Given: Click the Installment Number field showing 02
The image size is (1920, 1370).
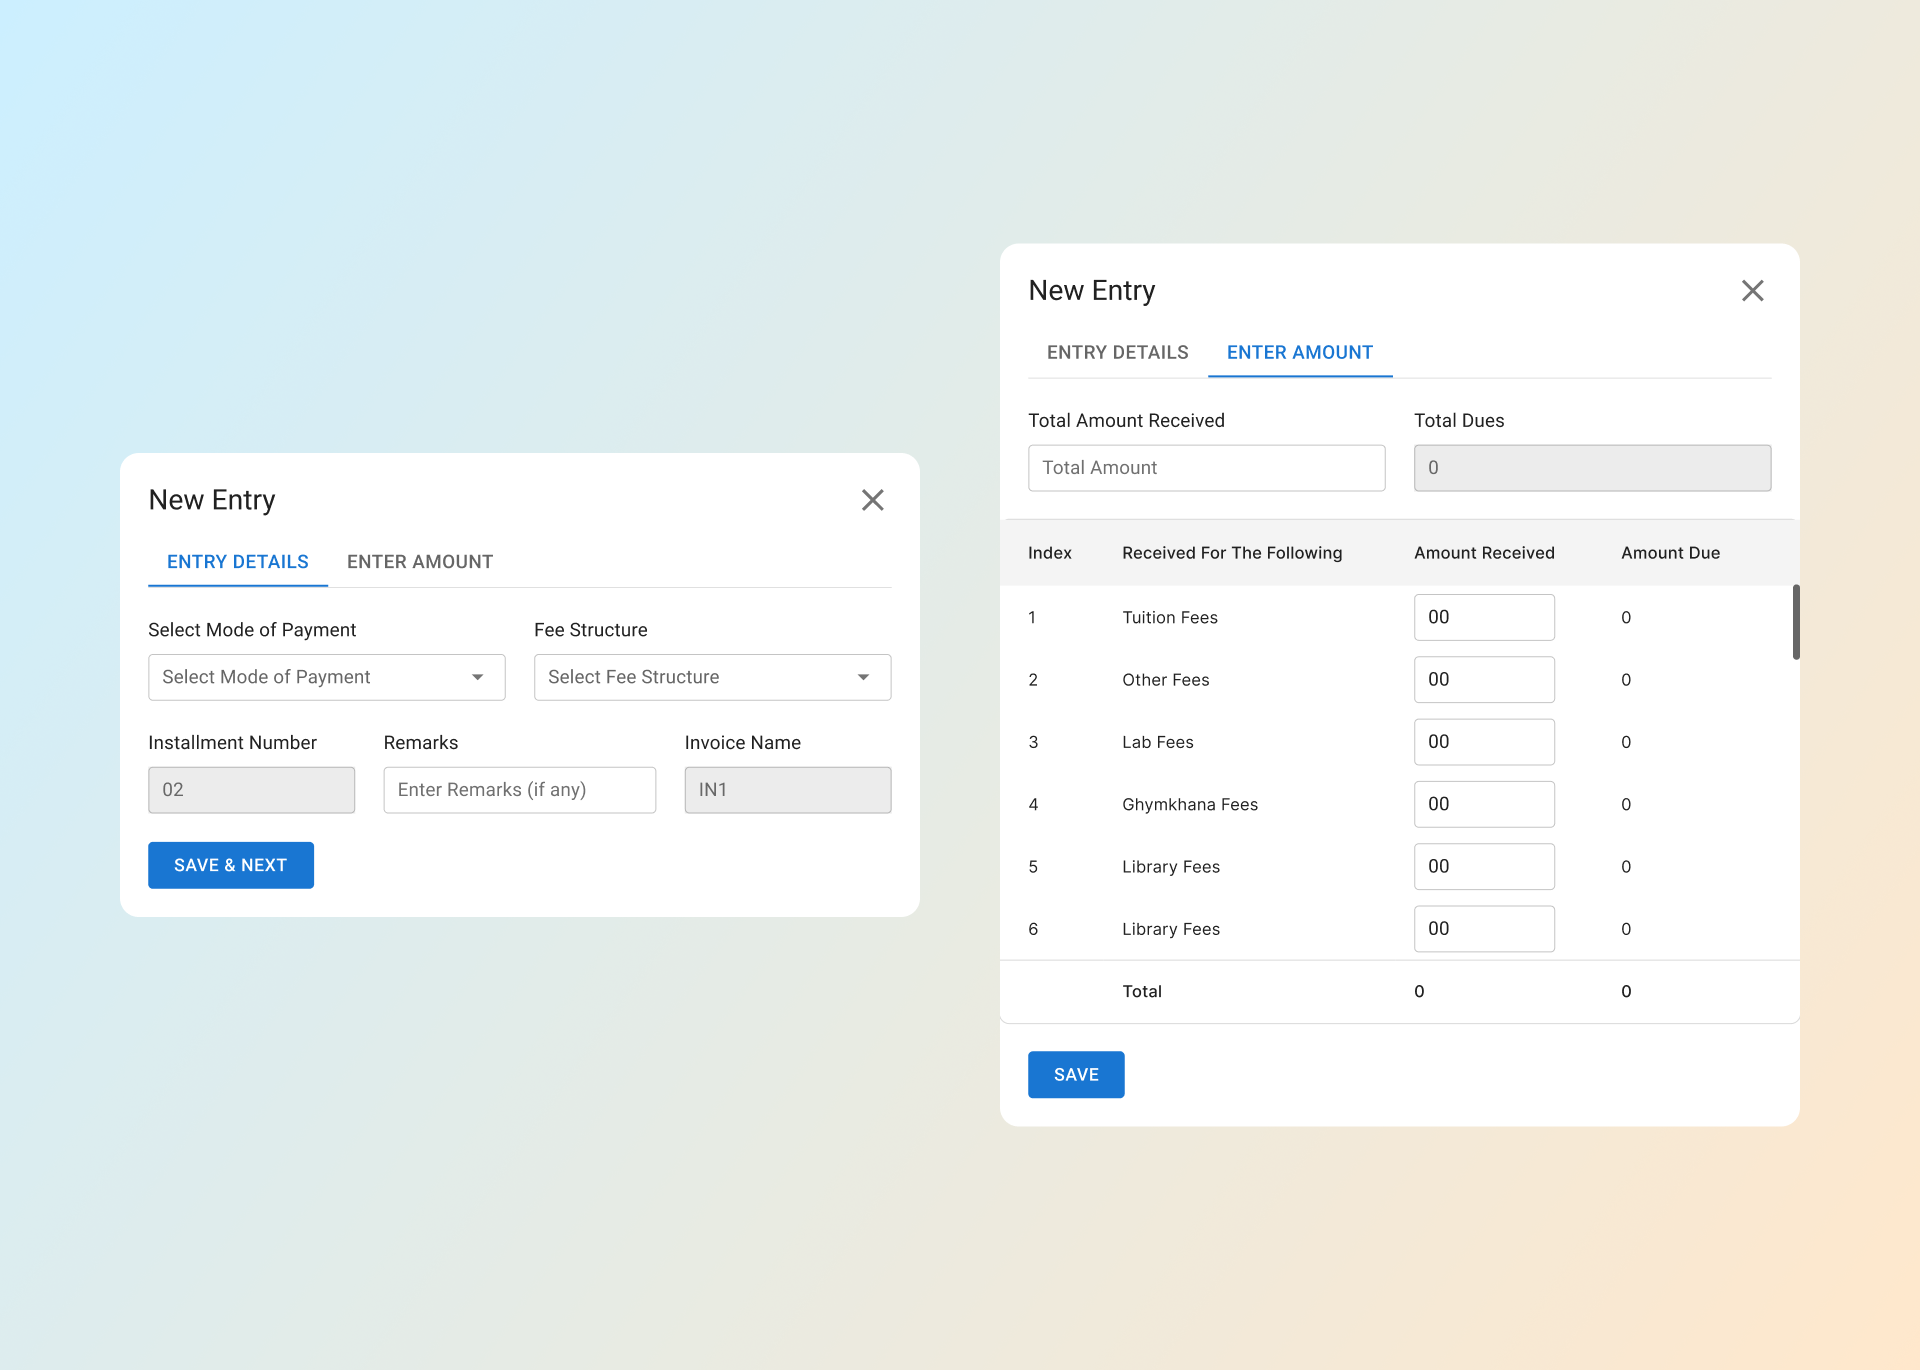Looking at the screenshot, I should point(252,790).
